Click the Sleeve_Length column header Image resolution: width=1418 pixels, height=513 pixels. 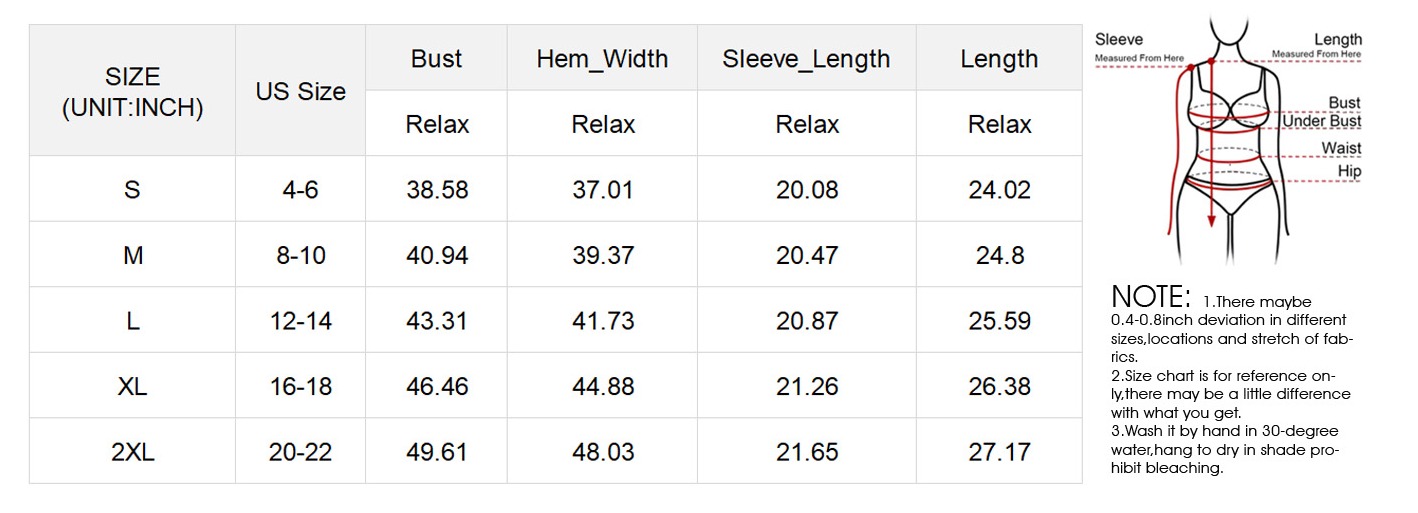click(x=806, y=59)
